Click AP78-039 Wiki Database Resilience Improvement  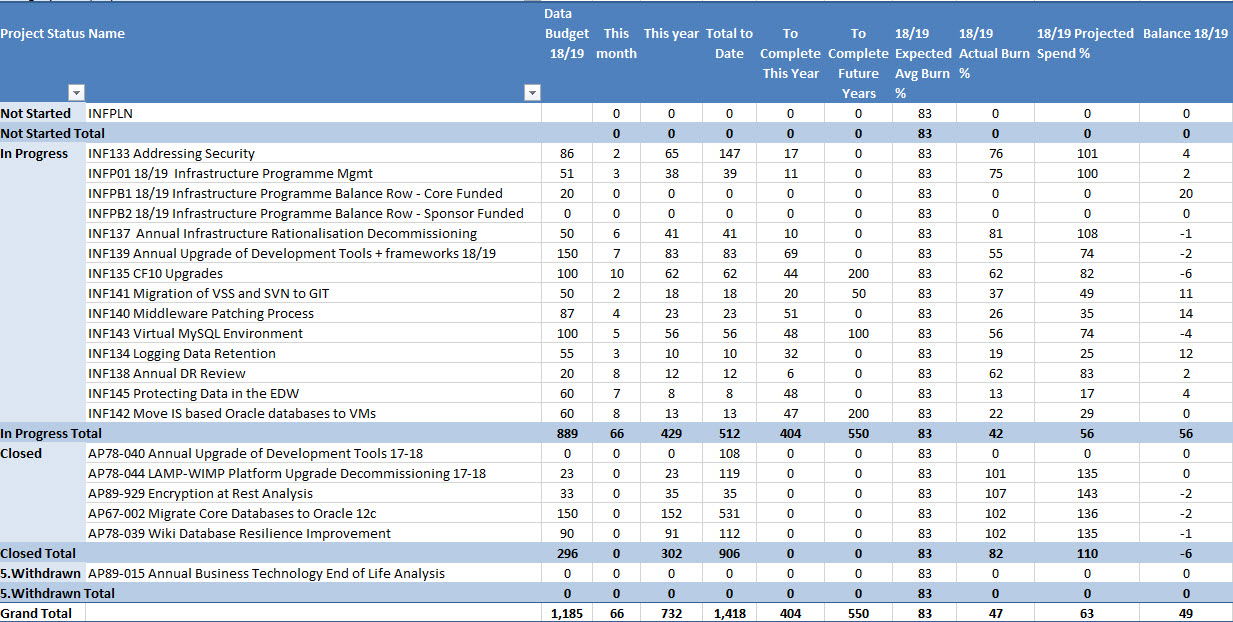(239, 533)
